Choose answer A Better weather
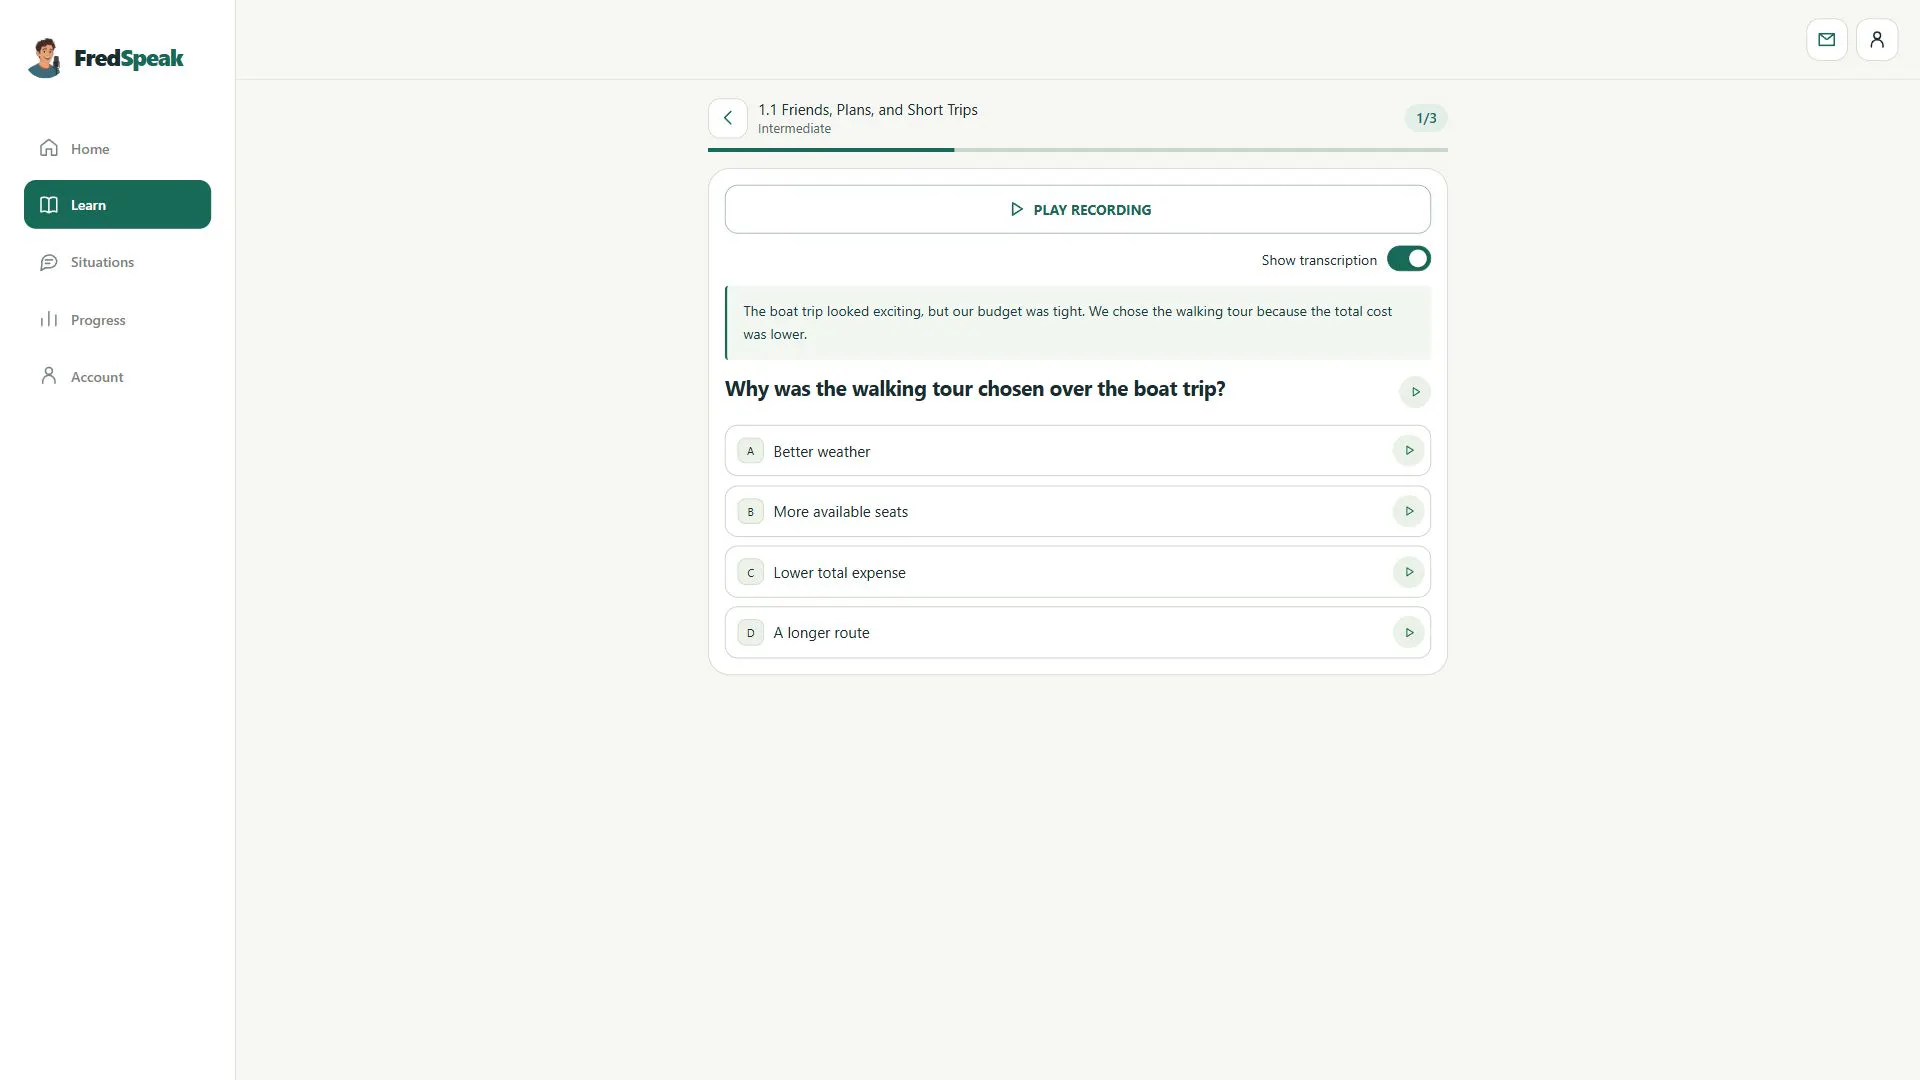Image resolution: width=1920 pixels, height=1080 pixels. 1077,451
